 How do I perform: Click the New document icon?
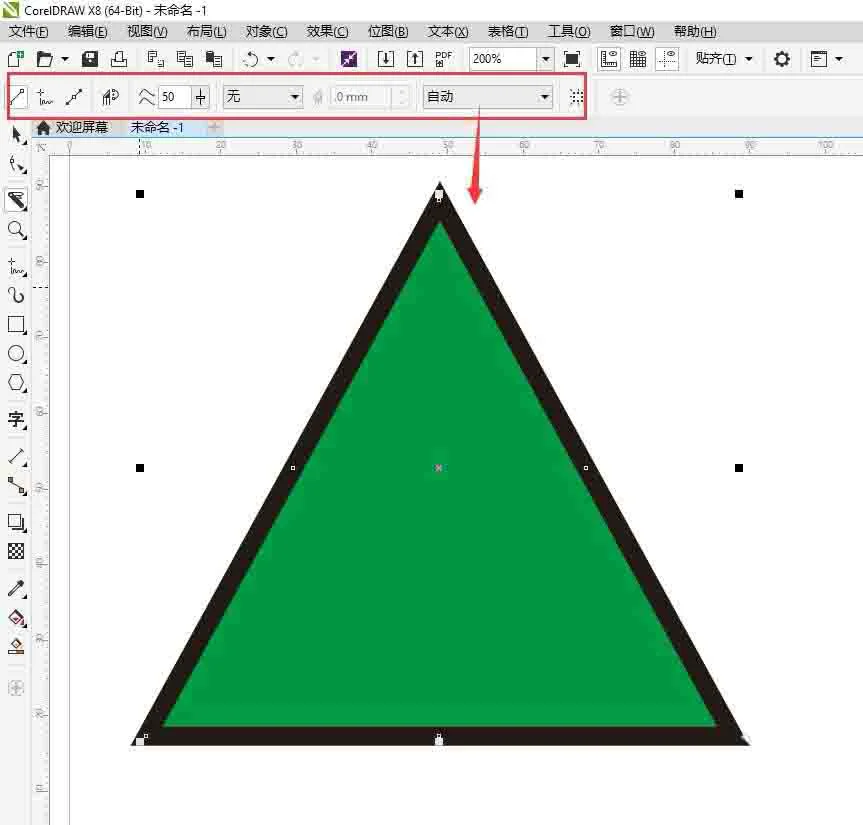(x=16, y=59)
